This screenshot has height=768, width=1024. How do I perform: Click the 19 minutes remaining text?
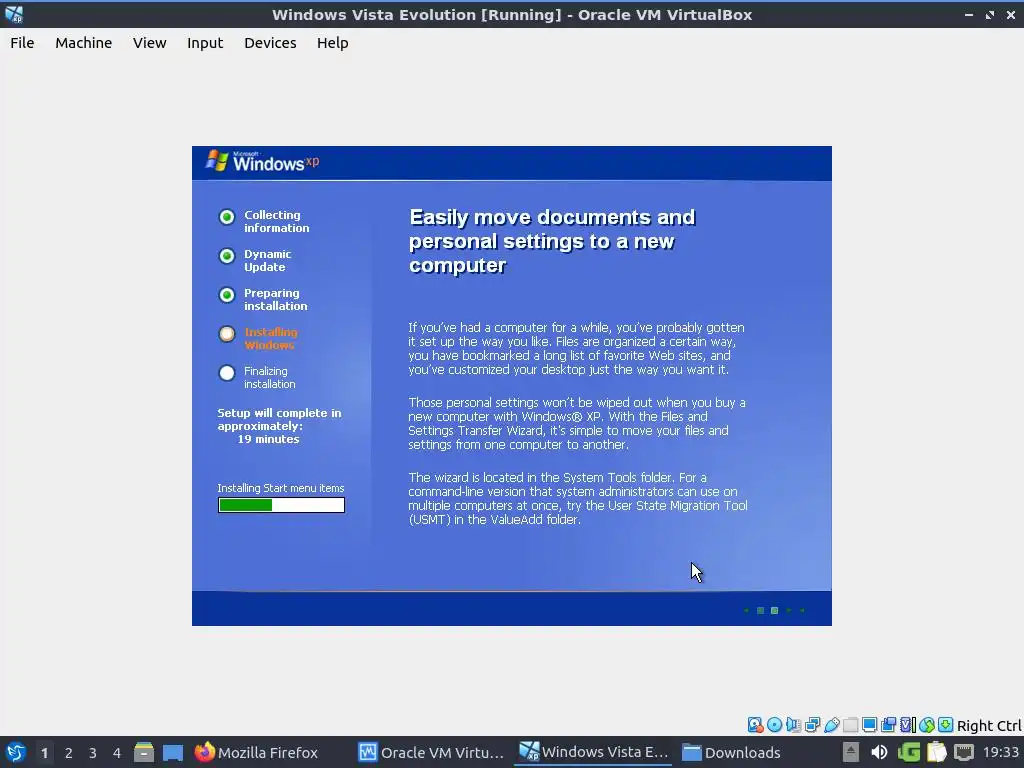268,439
